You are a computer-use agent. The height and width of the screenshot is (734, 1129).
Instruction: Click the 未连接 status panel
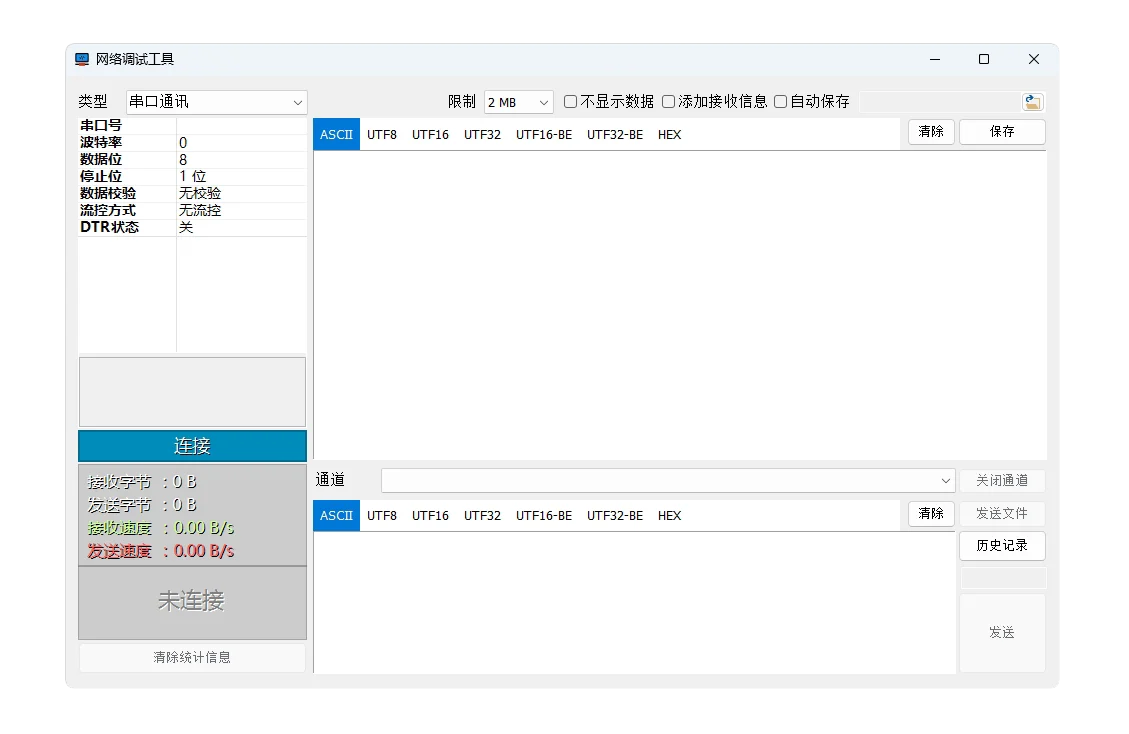click(192, 602)
